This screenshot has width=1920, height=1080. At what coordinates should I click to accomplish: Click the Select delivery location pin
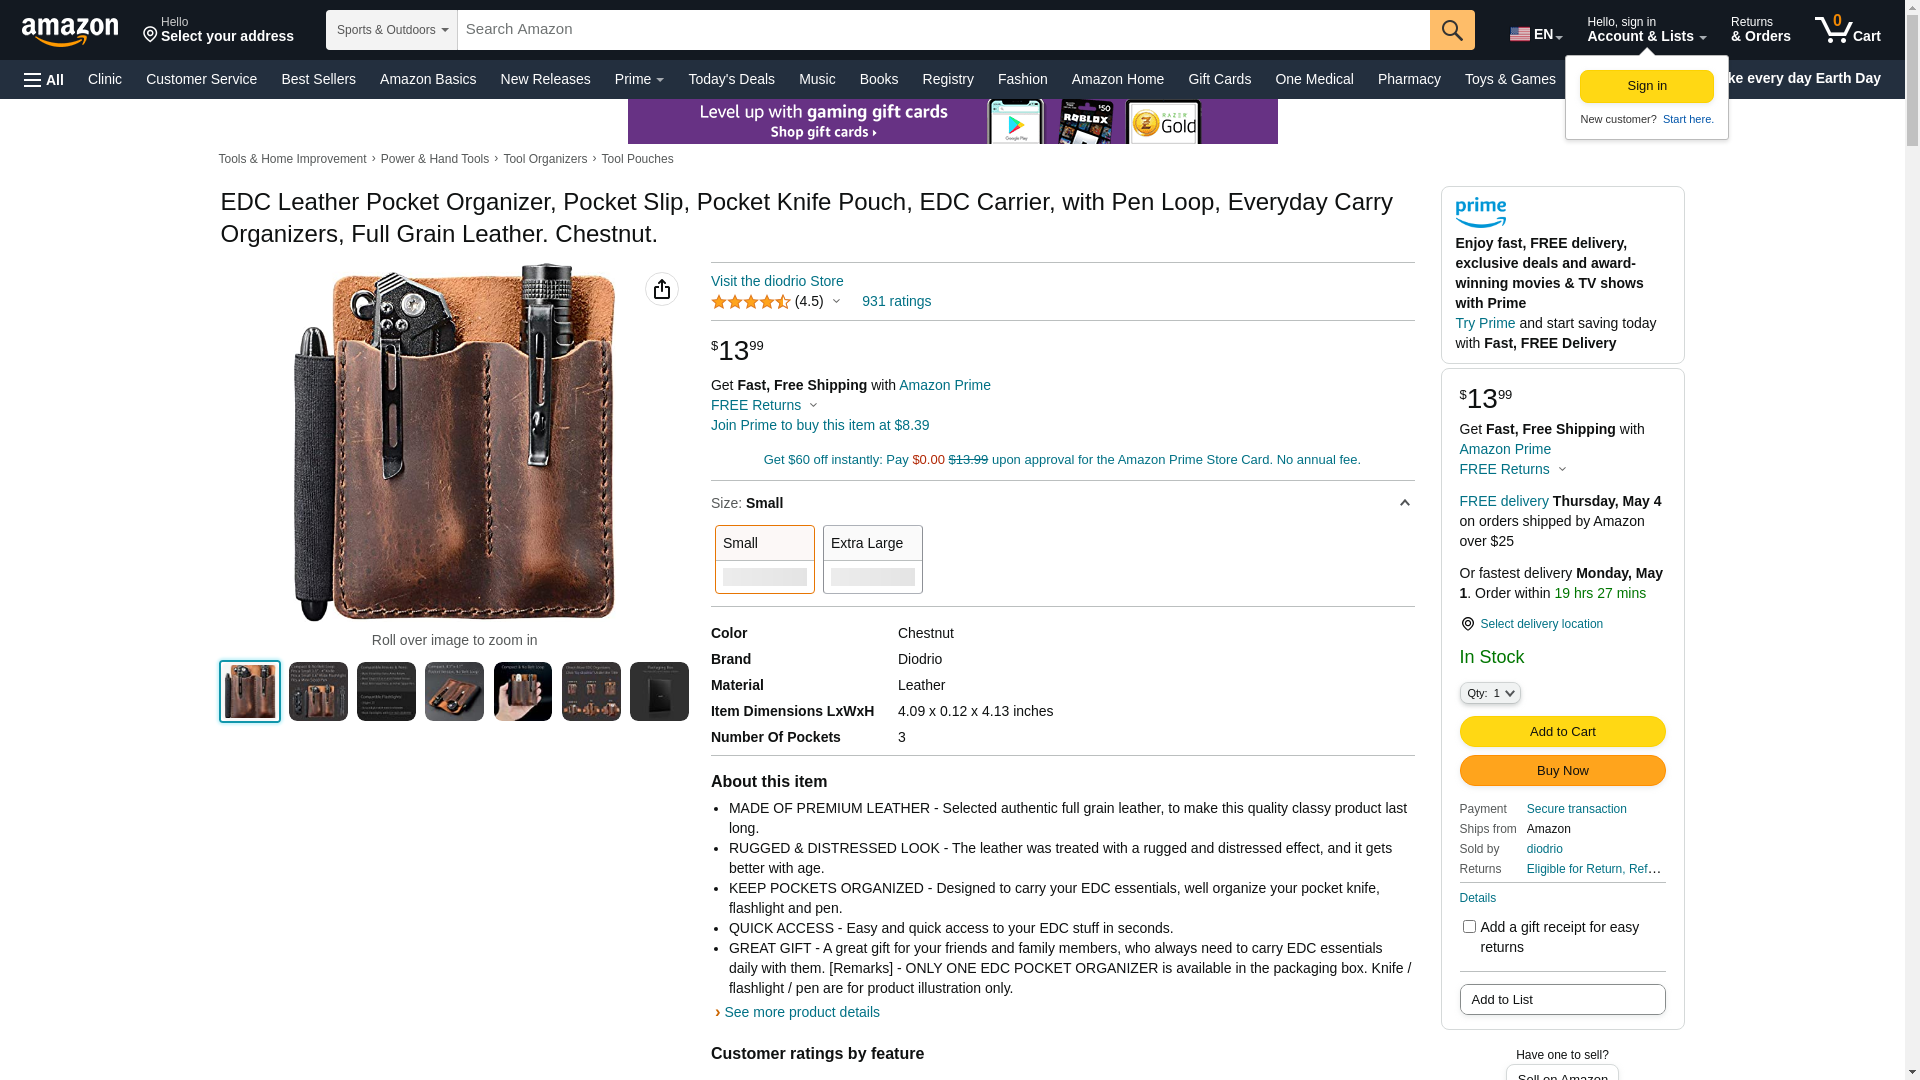coord(1467,624)
